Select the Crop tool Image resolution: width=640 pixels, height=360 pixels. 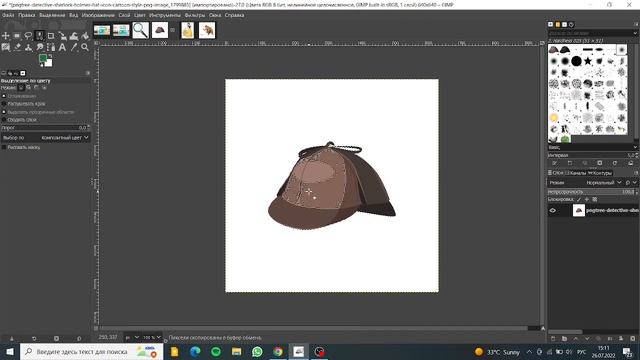coord(51,36)
